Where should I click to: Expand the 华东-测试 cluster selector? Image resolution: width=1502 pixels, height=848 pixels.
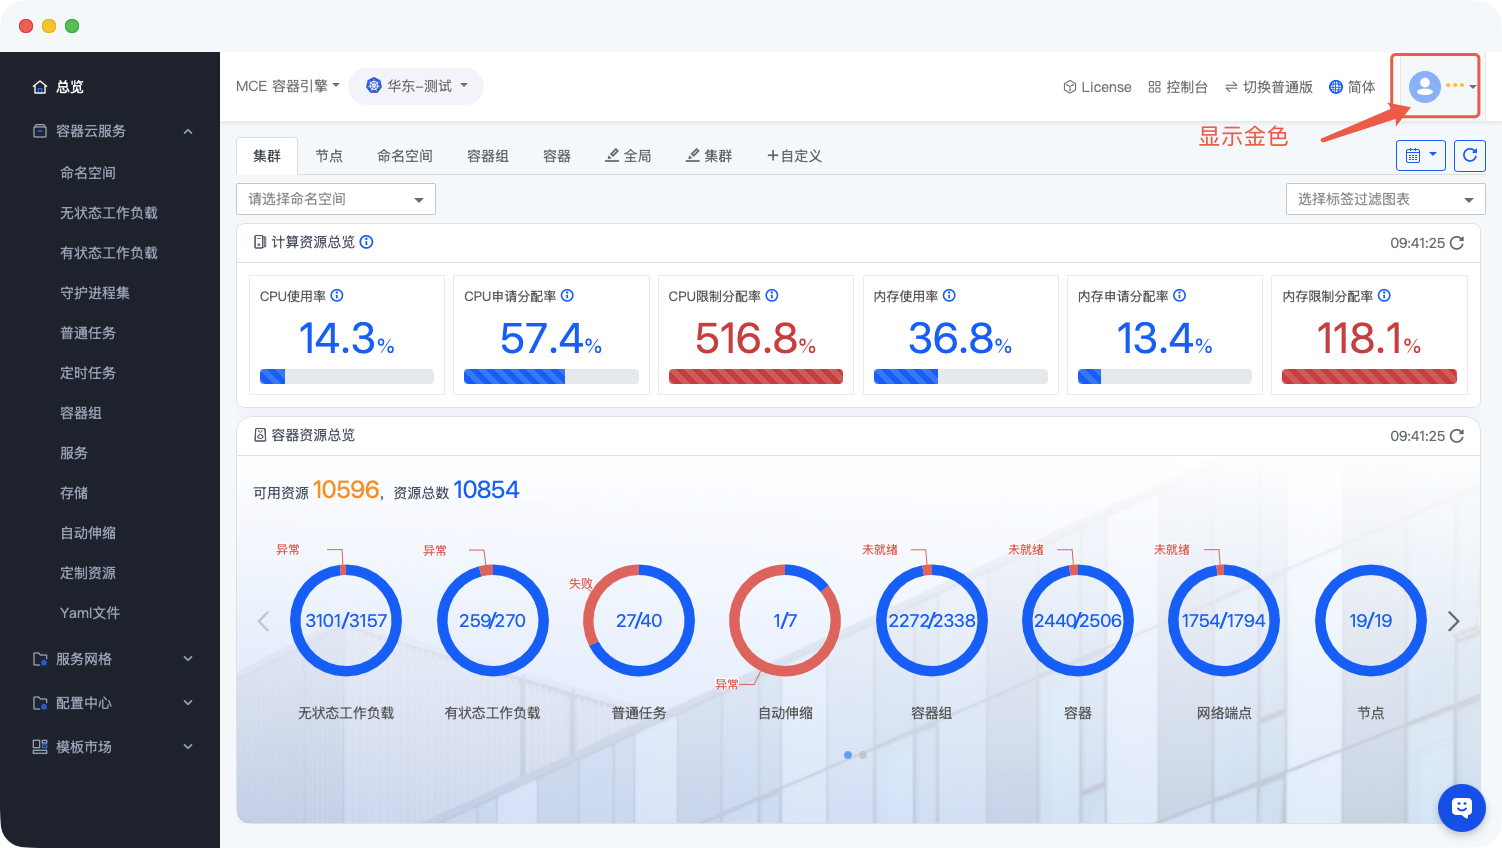(x=416, y=87)
